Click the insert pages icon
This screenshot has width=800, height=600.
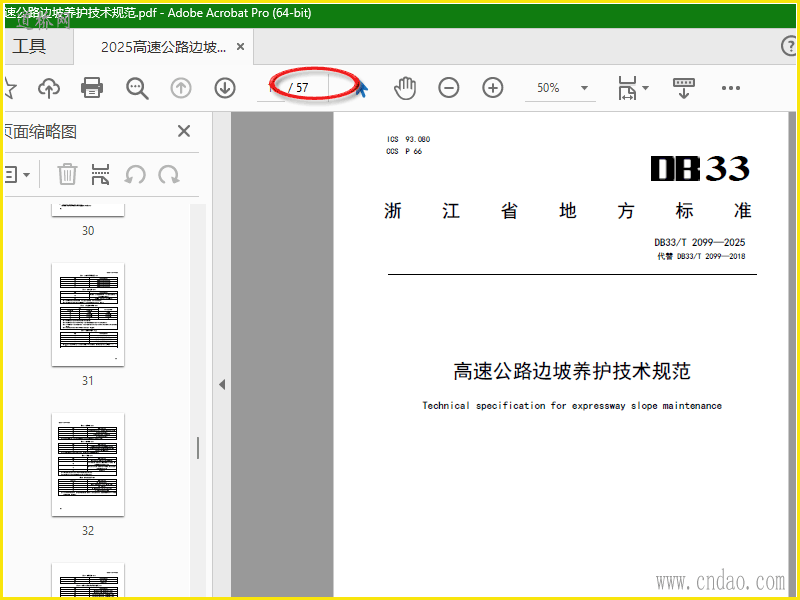tap(101, 174)
